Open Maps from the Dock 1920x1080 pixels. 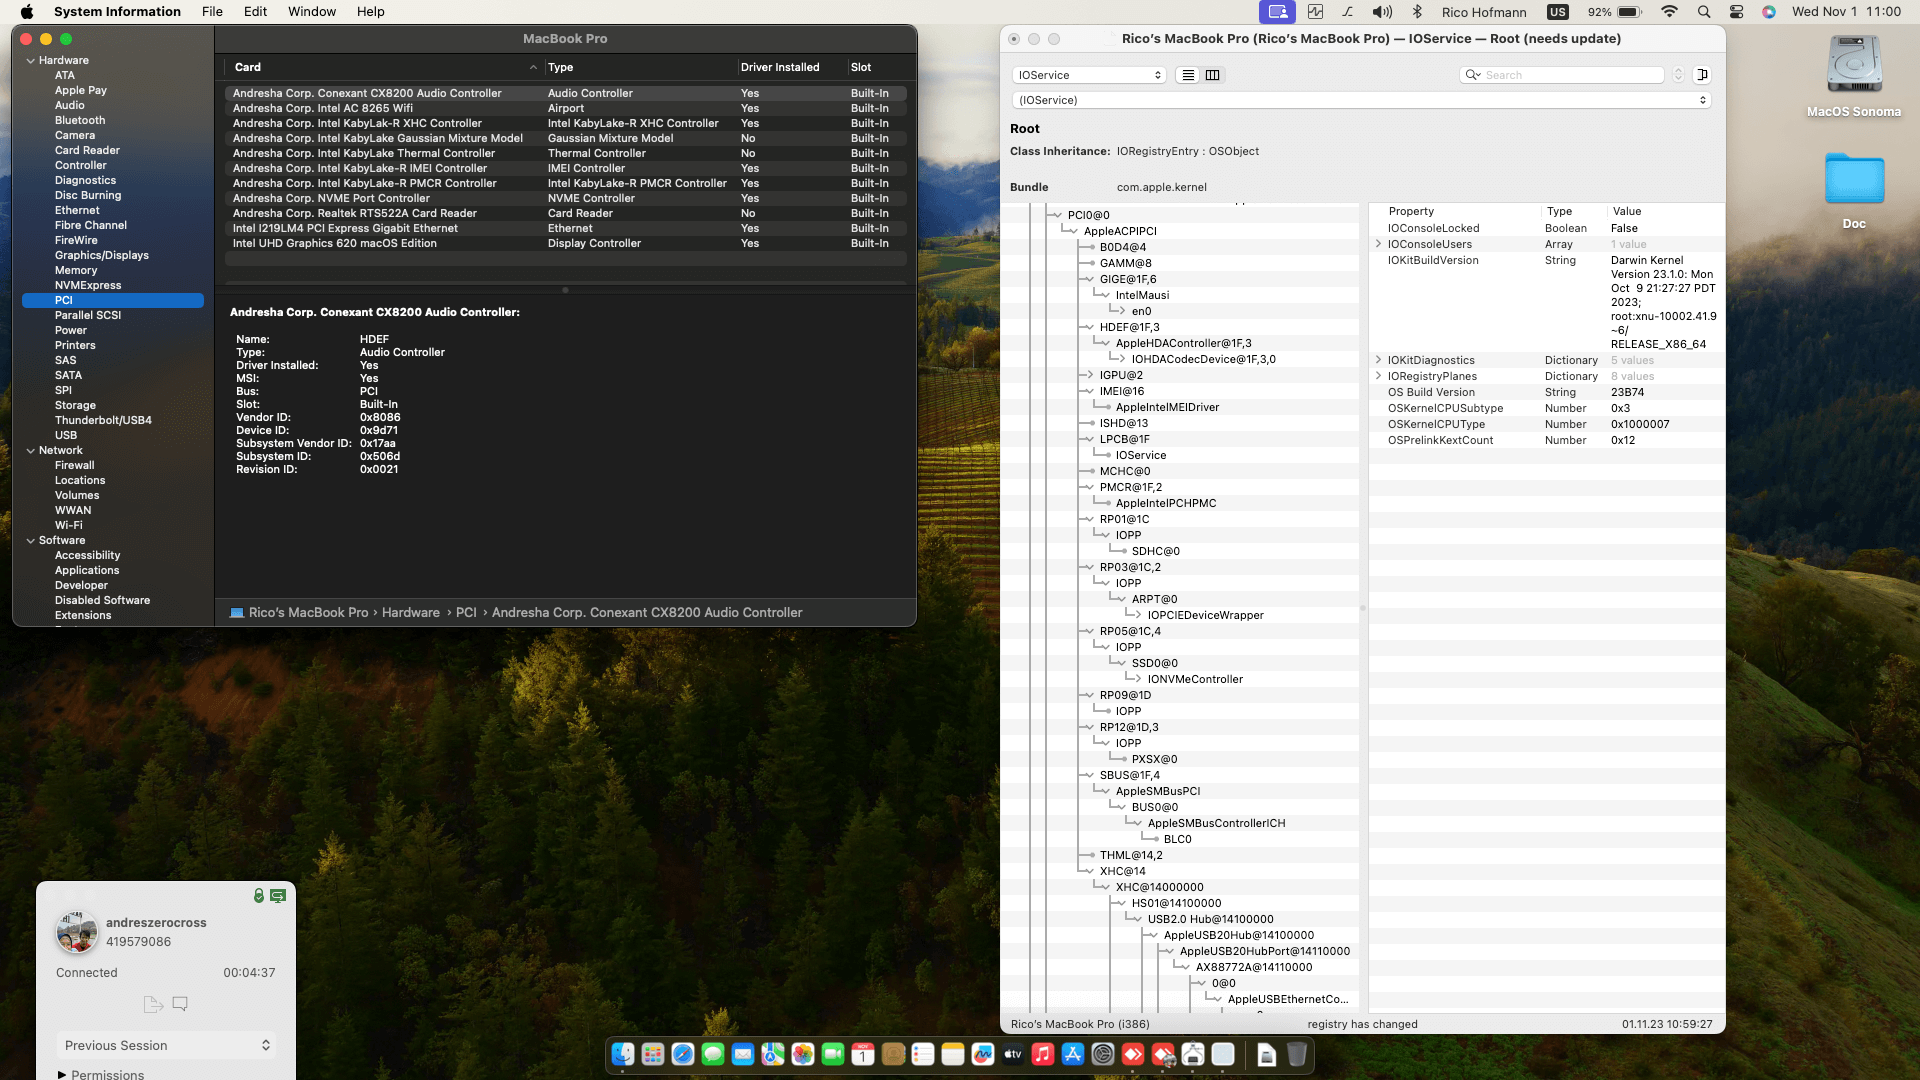[773, 1054]
